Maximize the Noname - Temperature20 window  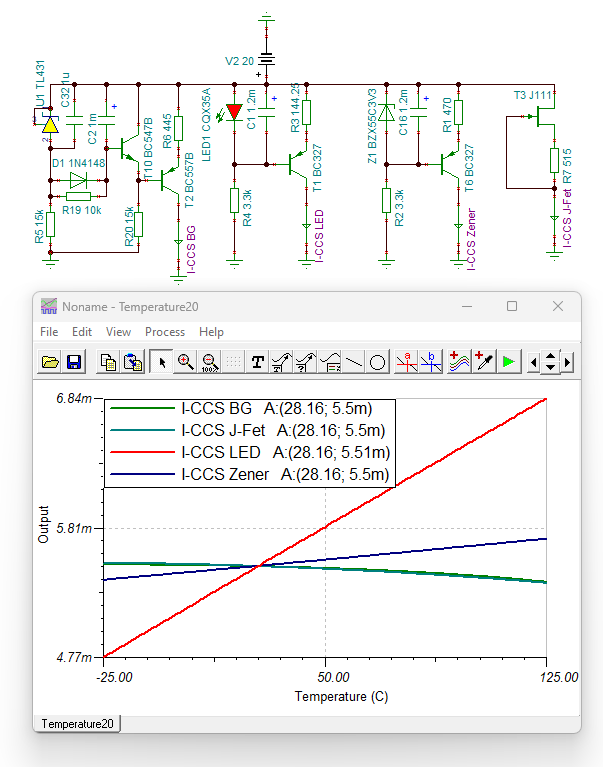click(x=512, y=306)
